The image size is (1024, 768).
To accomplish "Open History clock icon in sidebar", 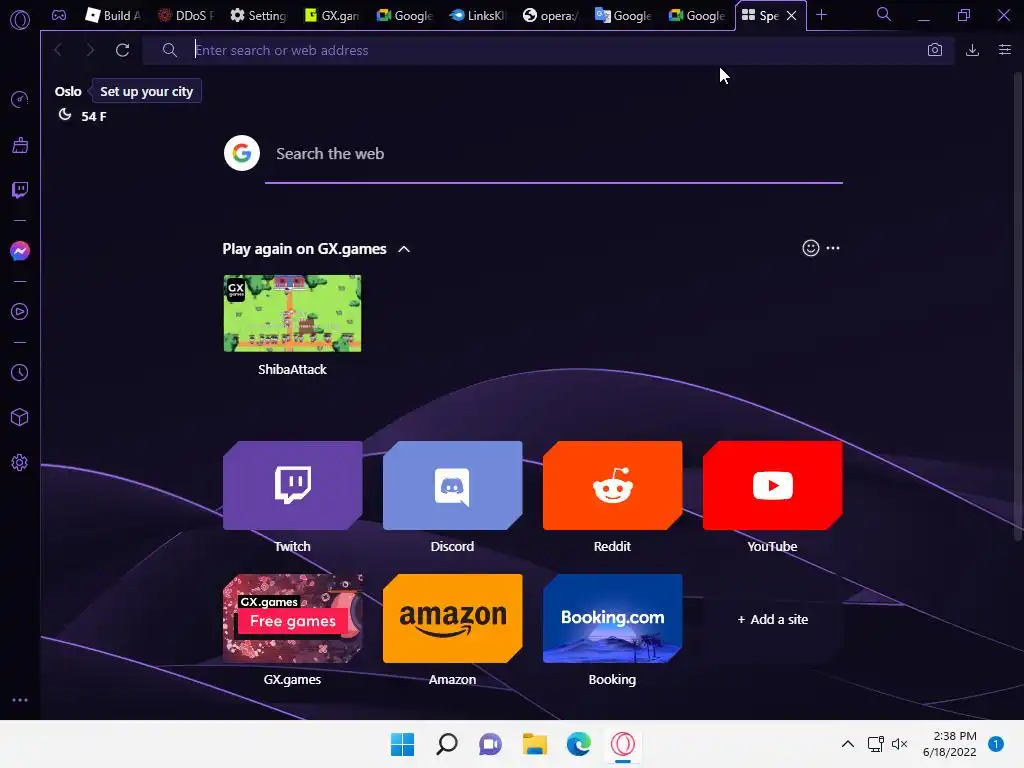I will point(20,372).
